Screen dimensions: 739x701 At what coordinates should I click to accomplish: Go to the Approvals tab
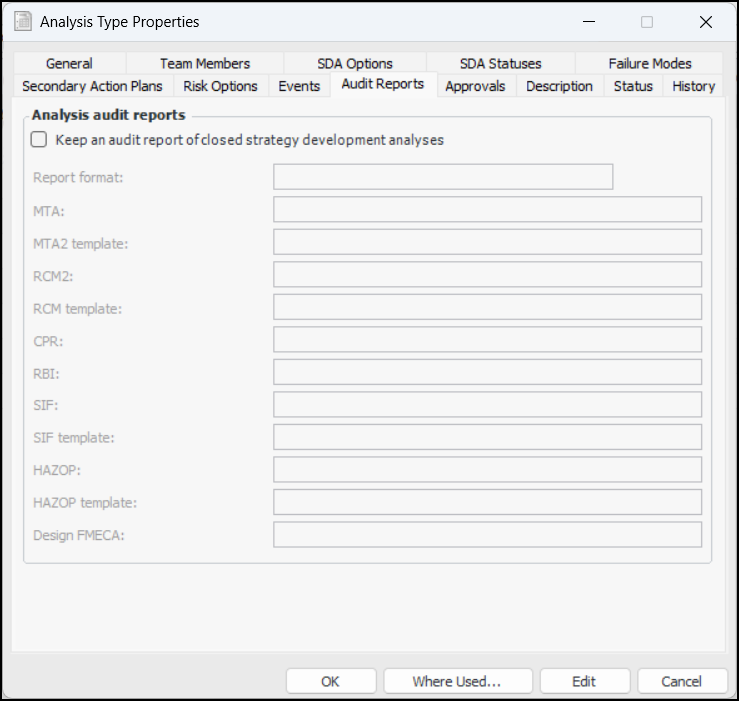tap(475, 86)
